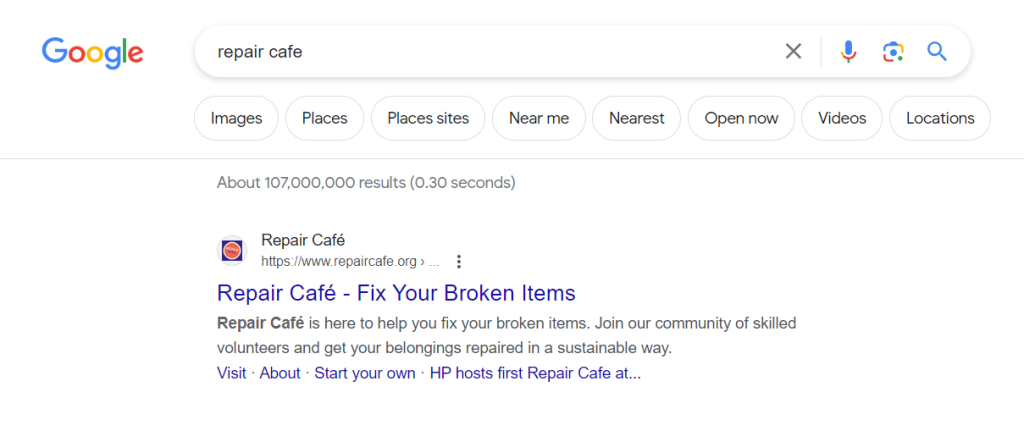Open three-dot menu beside repaircafe.org URL
This screenshot has width=1024, height=431.
(x=459, y=262)
